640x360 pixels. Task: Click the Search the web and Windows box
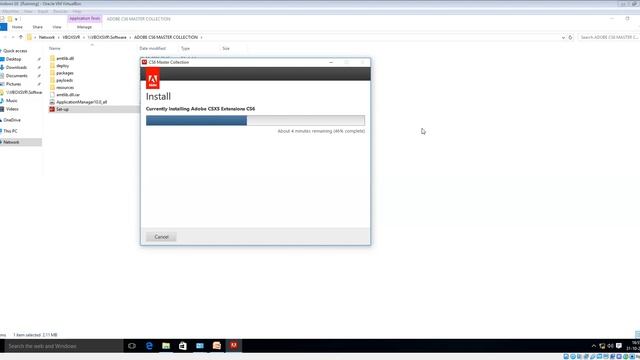click(64, 346)
